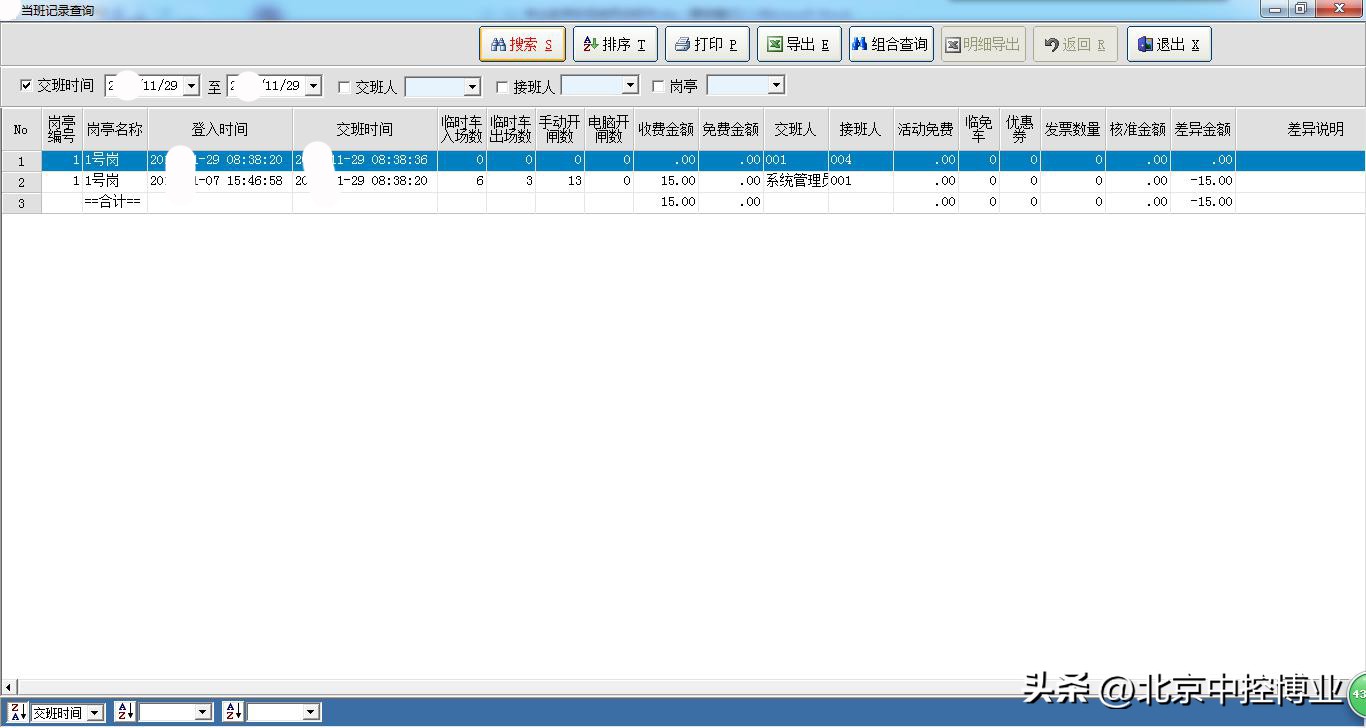Screen dimensions: 1366x728
Task: Click the 明细导出 toolbar item
Action: tap(983, 43)
